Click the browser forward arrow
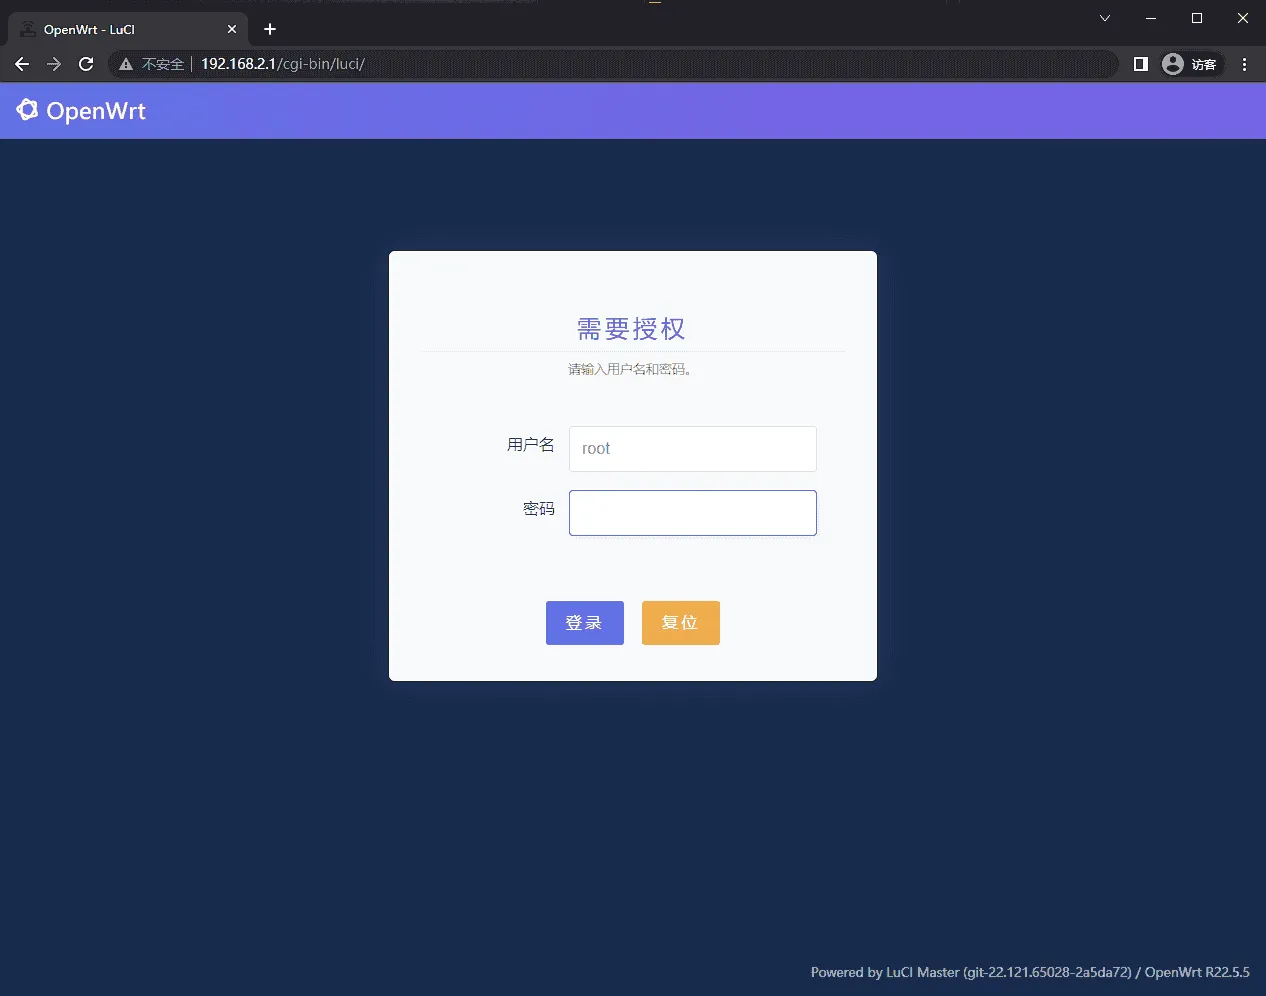 (54, 64)
